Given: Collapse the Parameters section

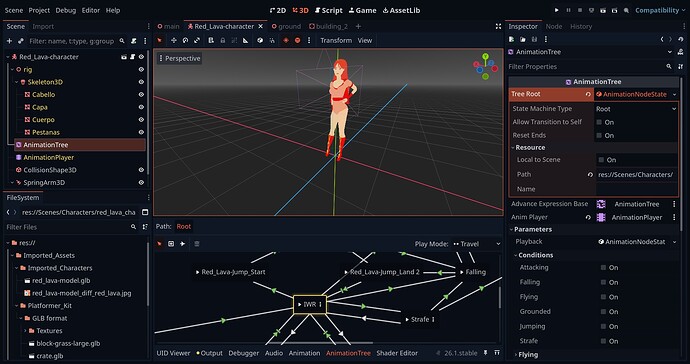Looking at the screenshot, I should click(x=511, y=229).
